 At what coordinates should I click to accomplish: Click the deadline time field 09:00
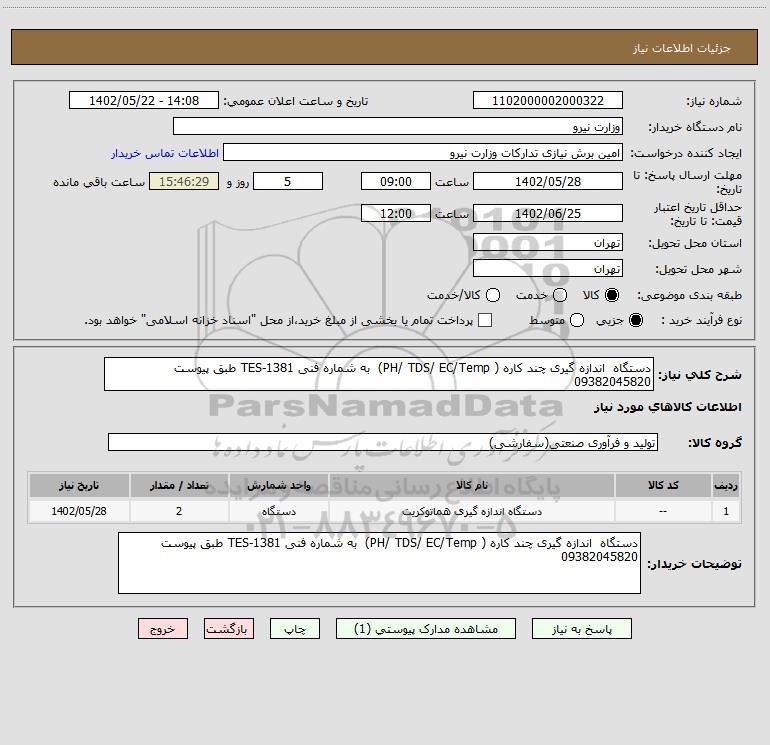[x=396, y=181]
